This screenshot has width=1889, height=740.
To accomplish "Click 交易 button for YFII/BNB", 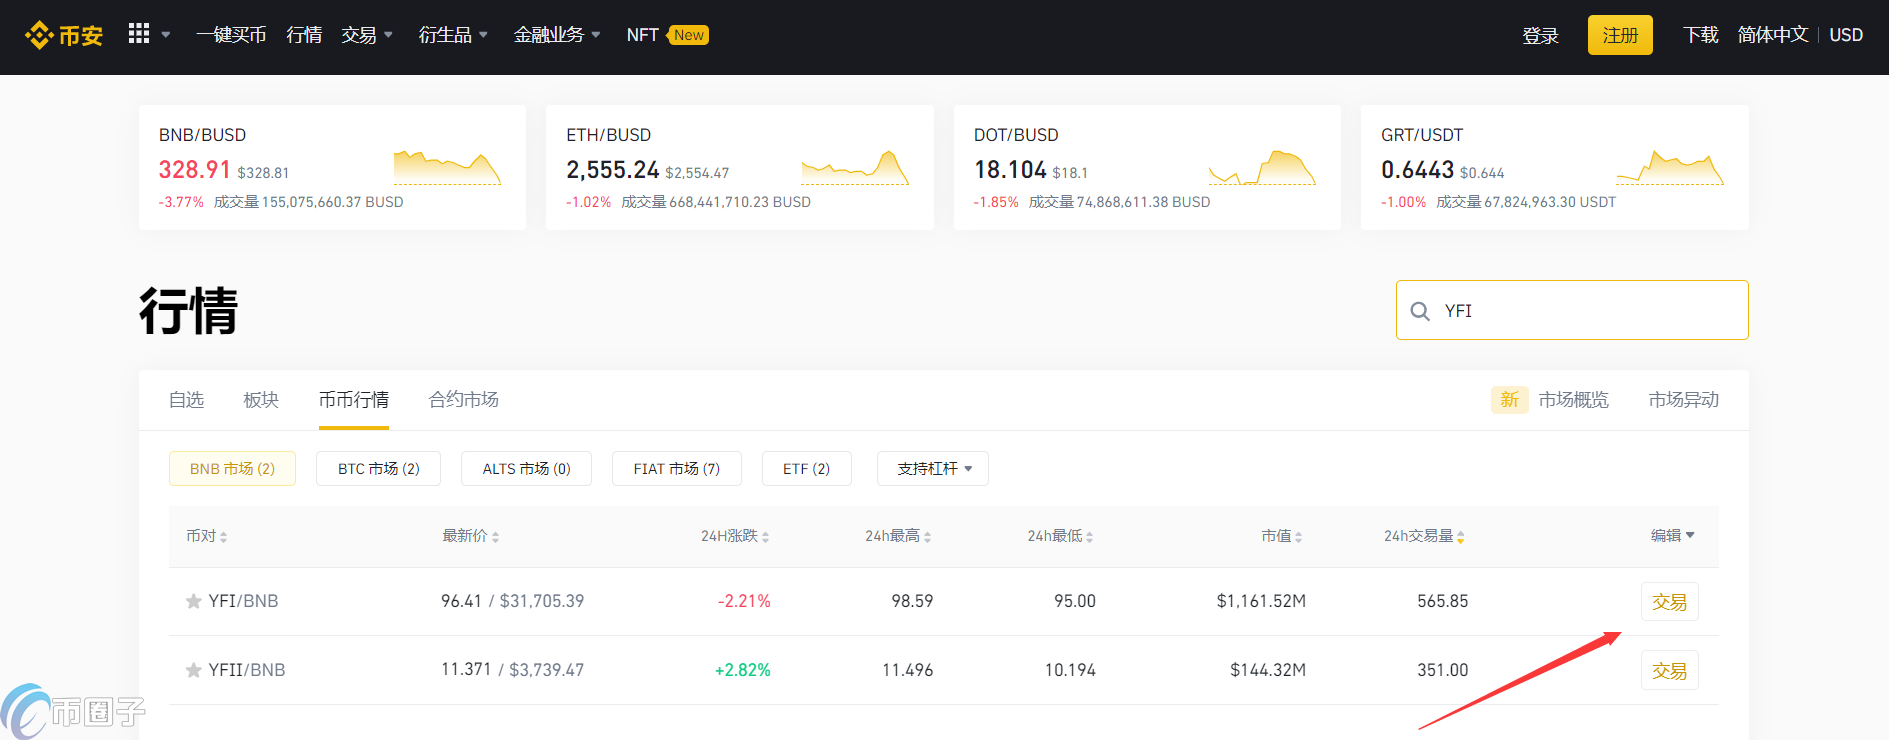I will (1670, 671).
